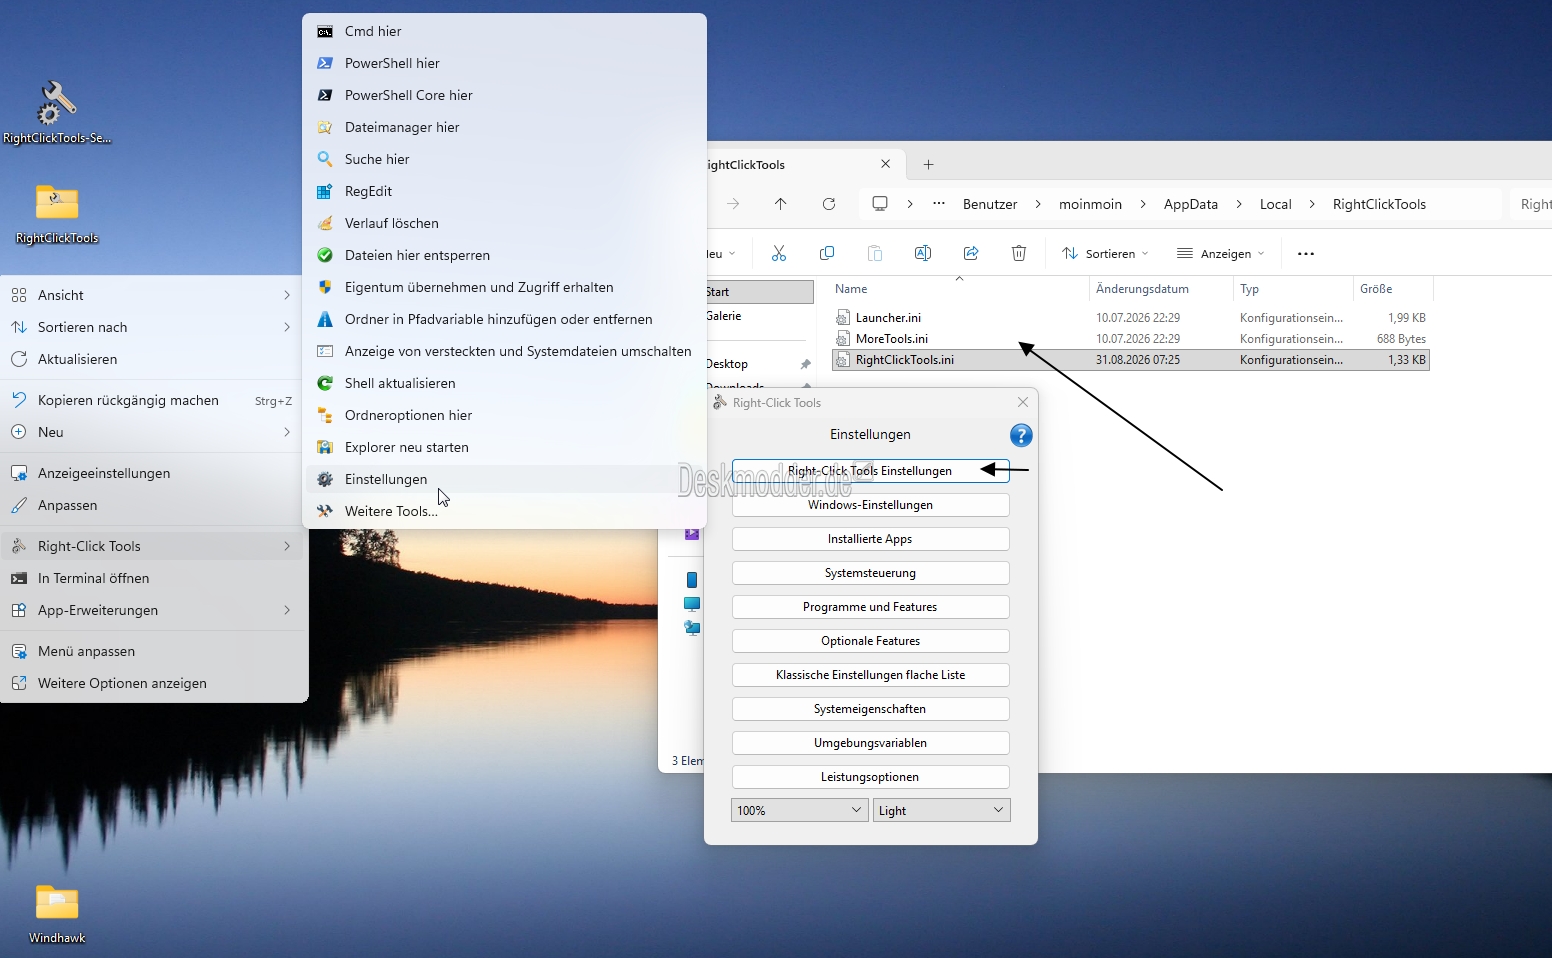Open Dateimanager hier
The width and height of the screenshot is (1552, 958).
pyautogui.click(x=504, y=127)
